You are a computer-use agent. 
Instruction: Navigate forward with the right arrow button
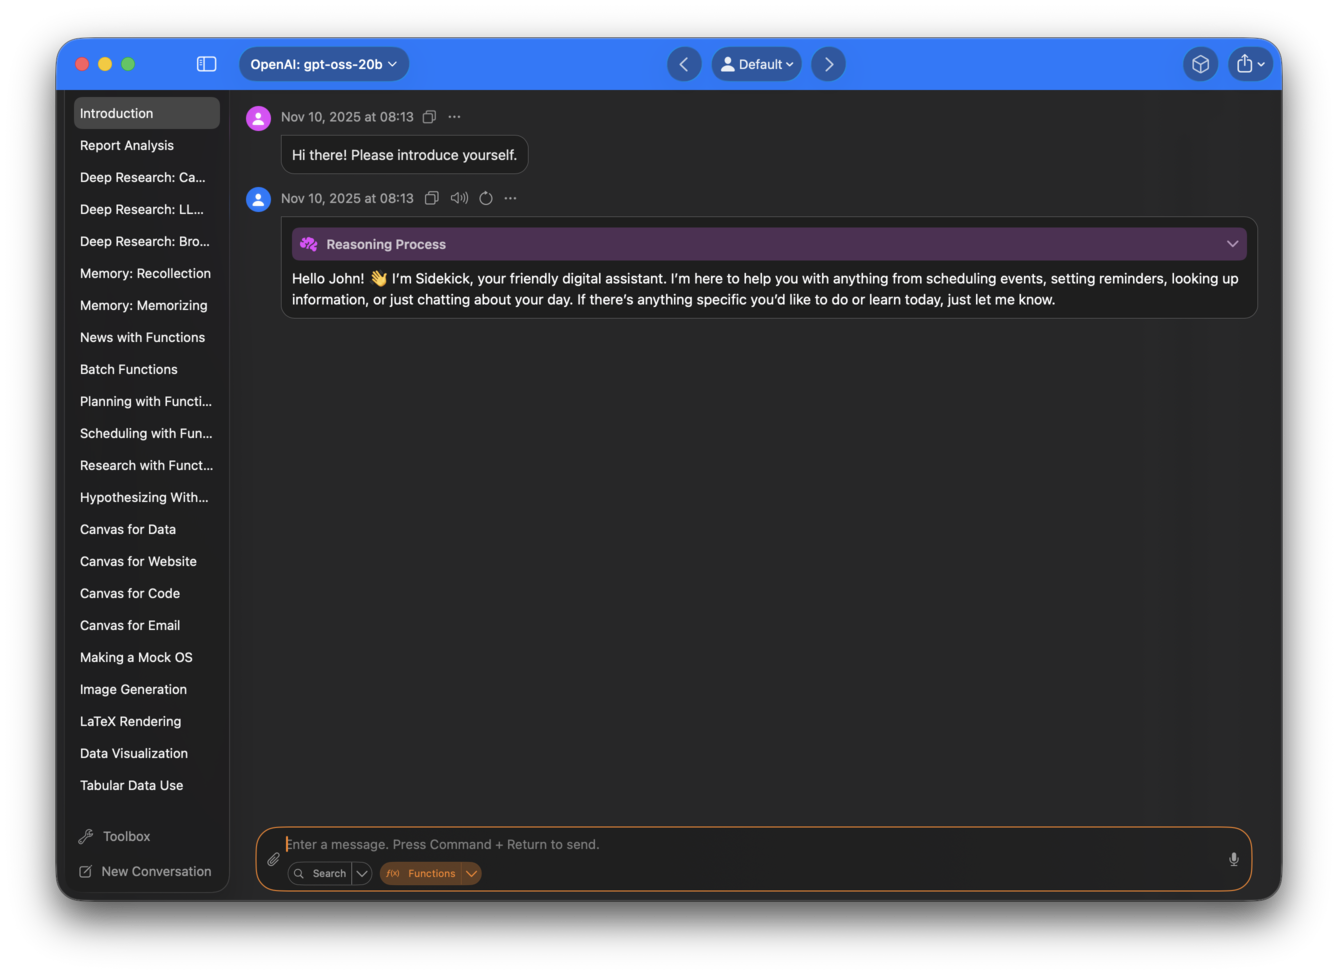tap(828, 63)
